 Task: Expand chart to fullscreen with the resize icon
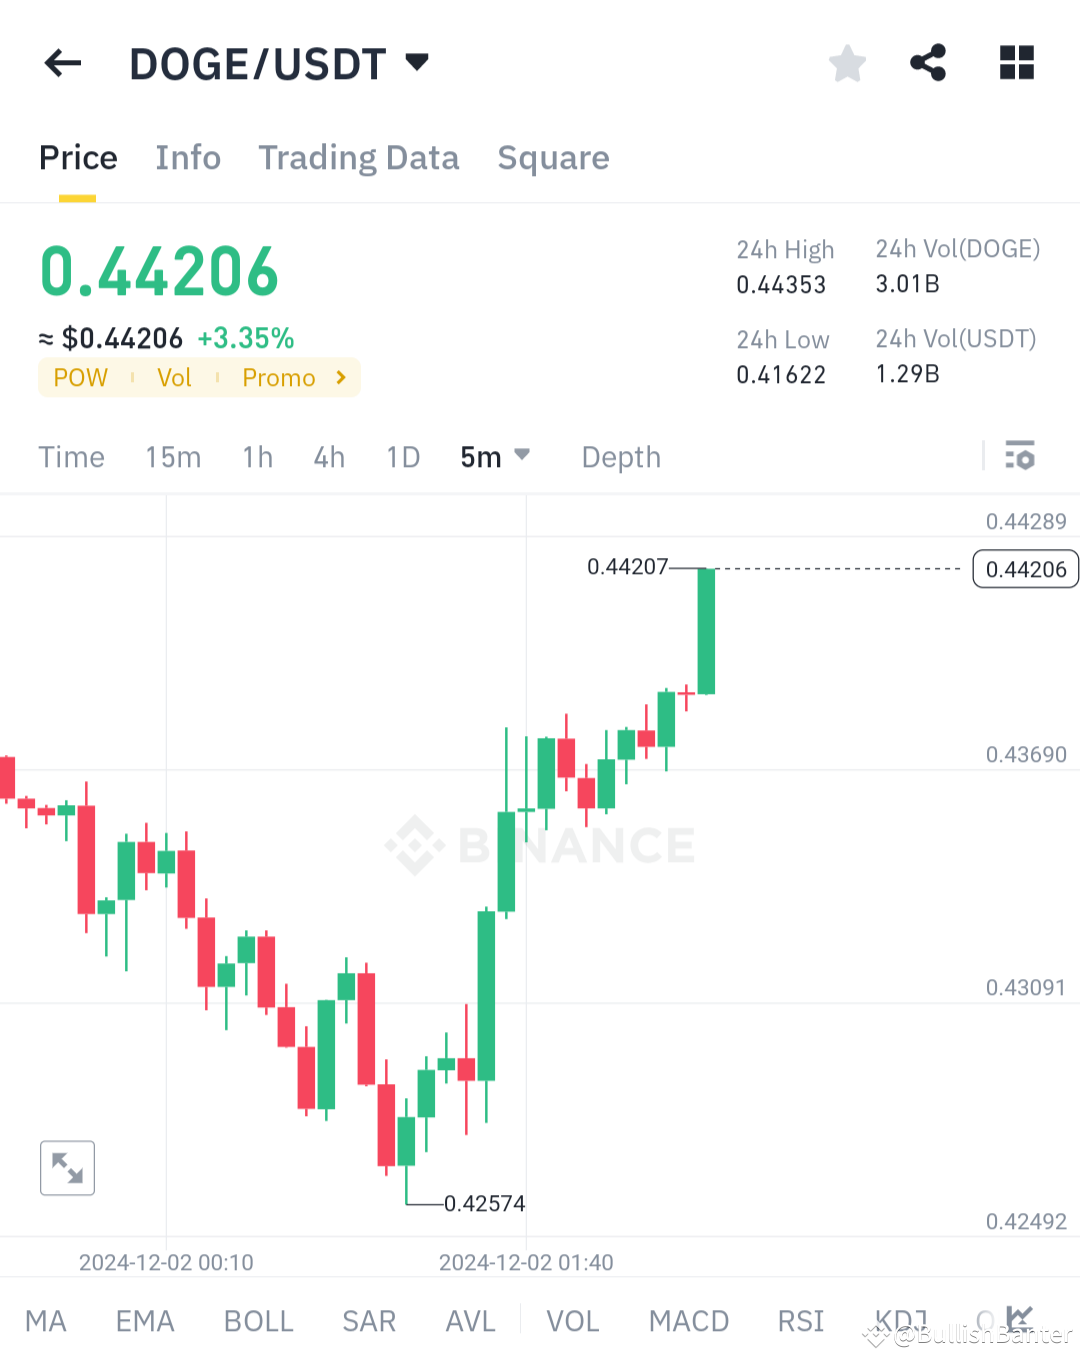[67, 1167]
